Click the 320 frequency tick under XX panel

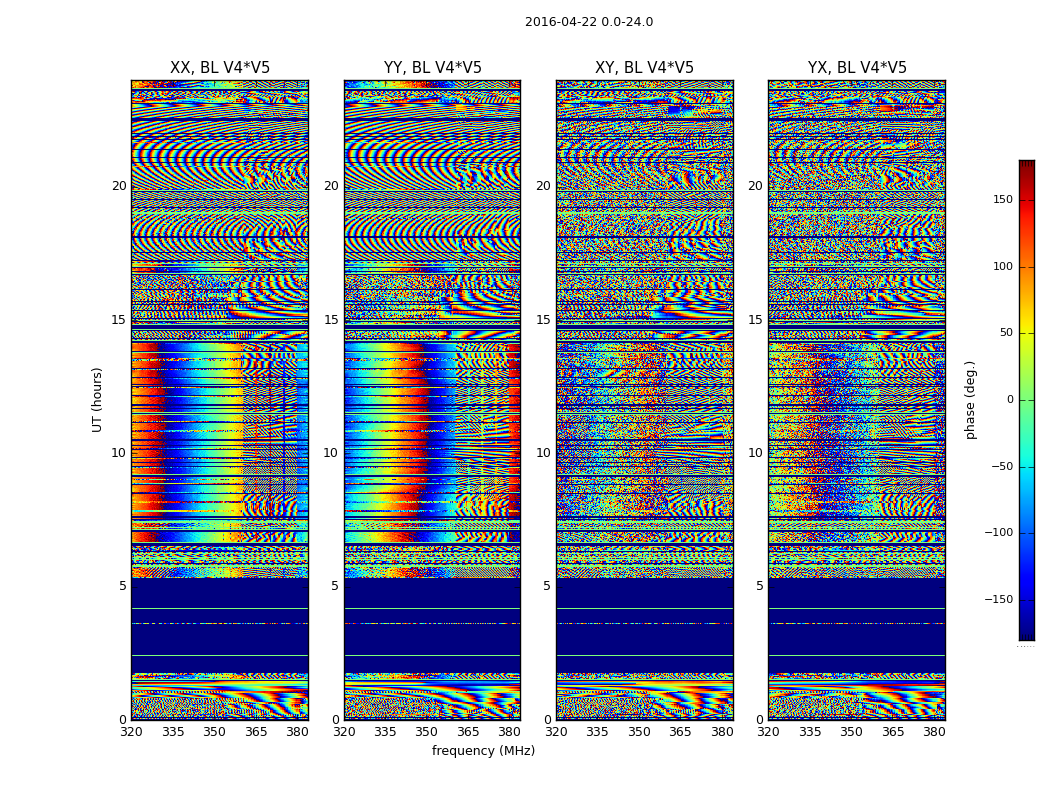(x=131, y=732)
